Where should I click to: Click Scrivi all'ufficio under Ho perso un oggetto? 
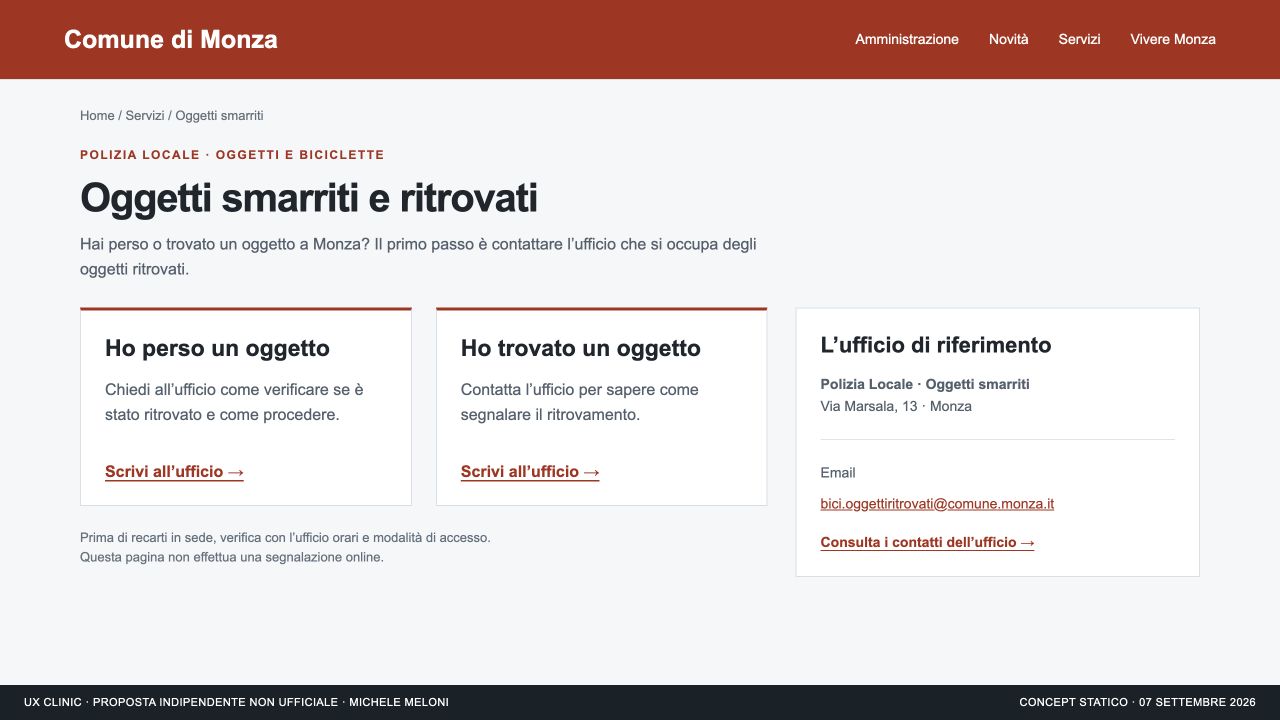pyautogui.click(x=174, y=472)
